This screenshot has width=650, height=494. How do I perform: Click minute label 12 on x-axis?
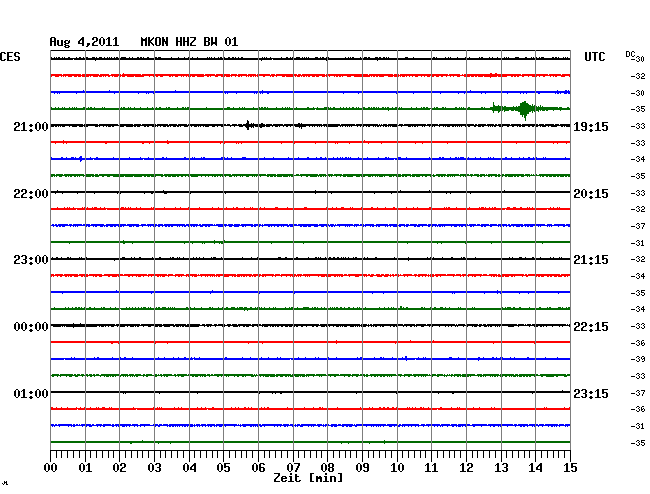tap(466, 467)
